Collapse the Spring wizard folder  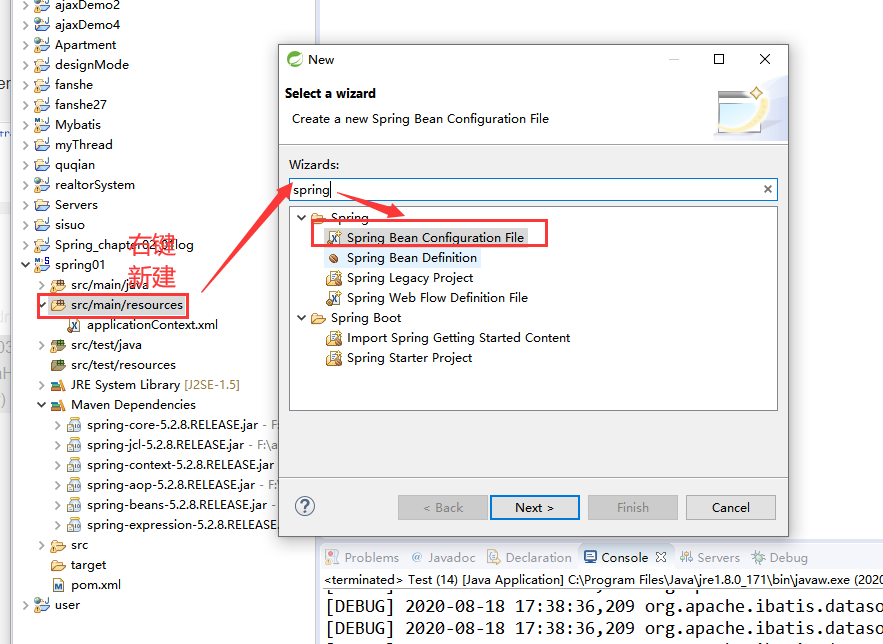[x=302, y=217]
